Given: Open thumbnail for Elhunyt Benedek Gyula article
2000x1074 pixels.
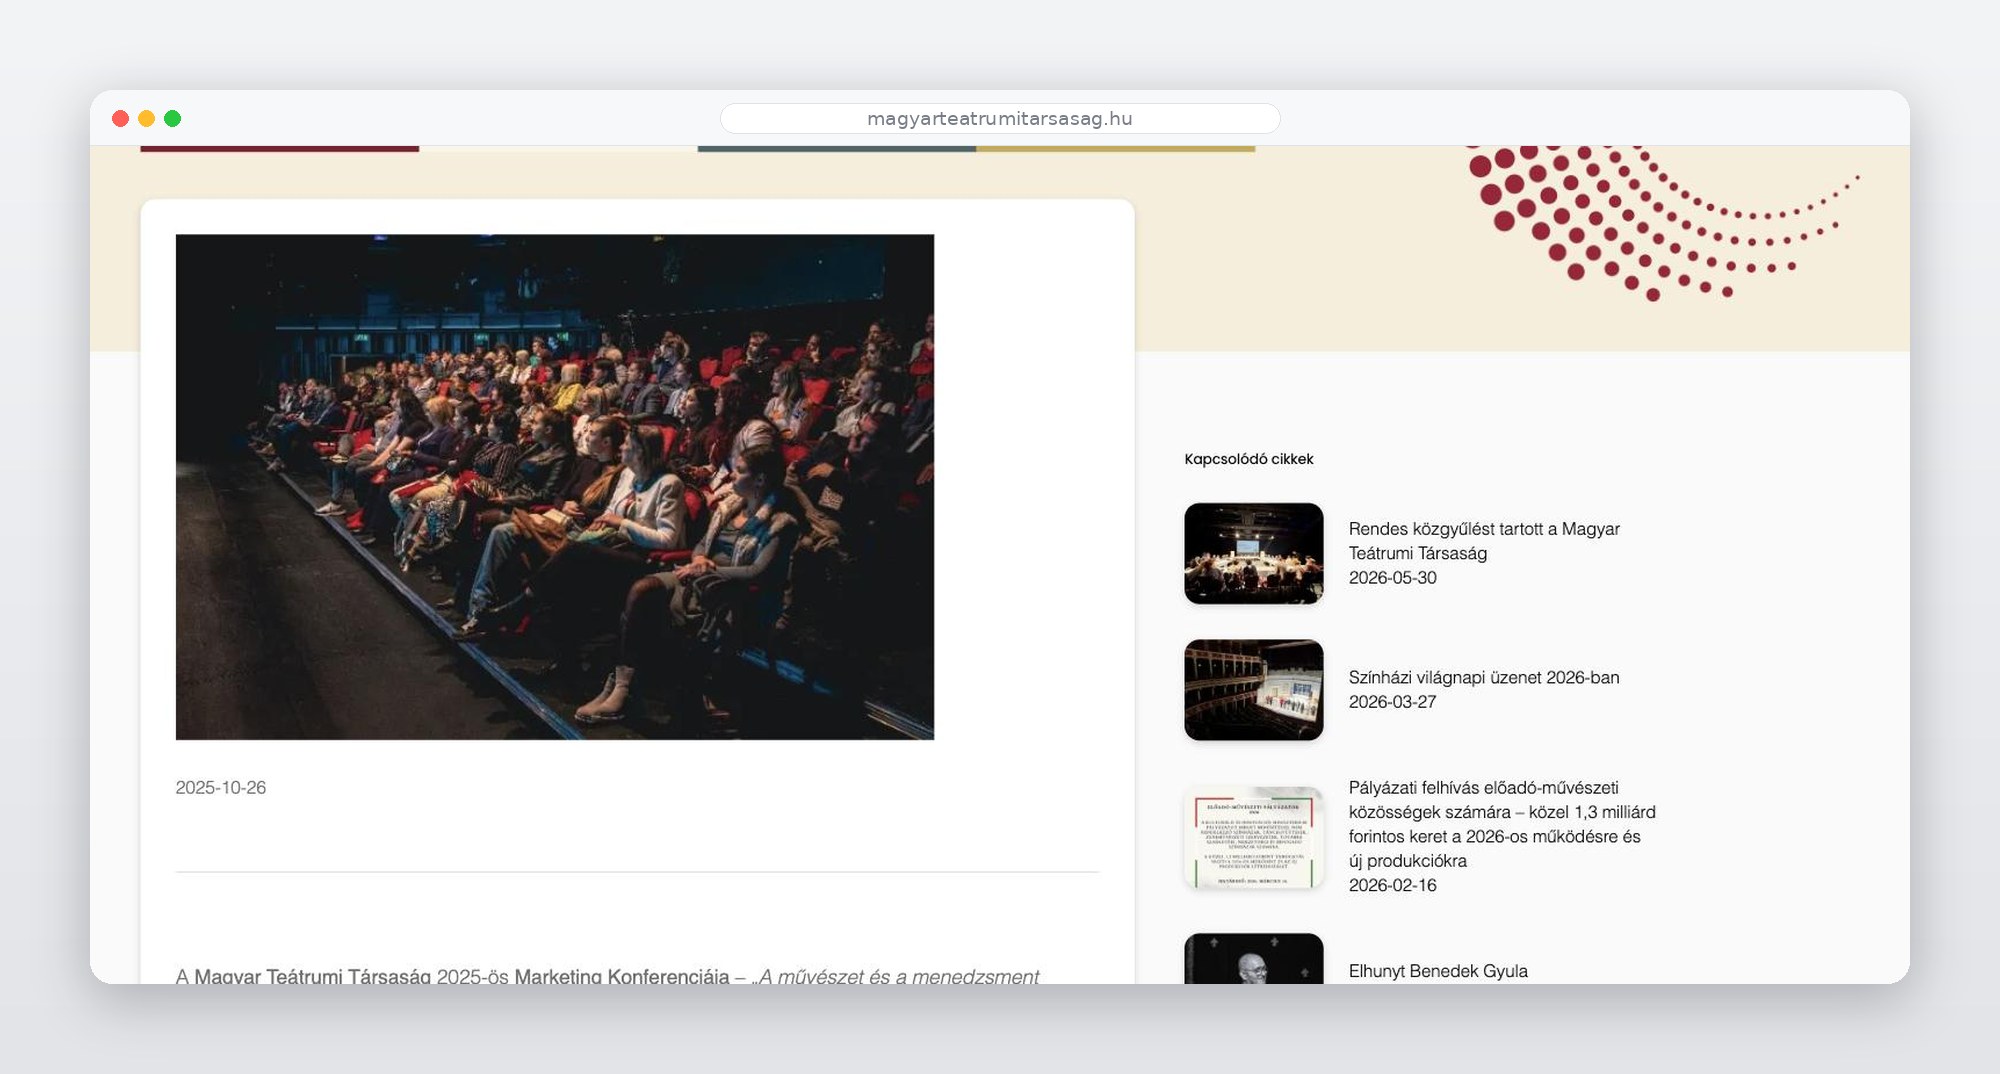Looking at the screenshot, I should pos(1254,958).
